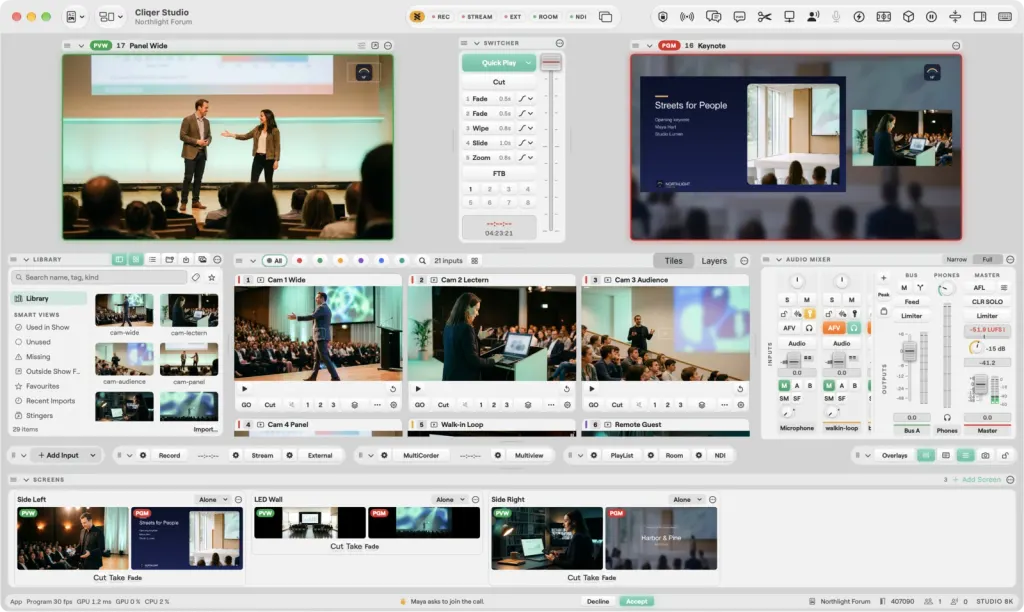Toggle STREAM in the top status pill
Viewport: 1024px width, 612px height.
point(477,17)
